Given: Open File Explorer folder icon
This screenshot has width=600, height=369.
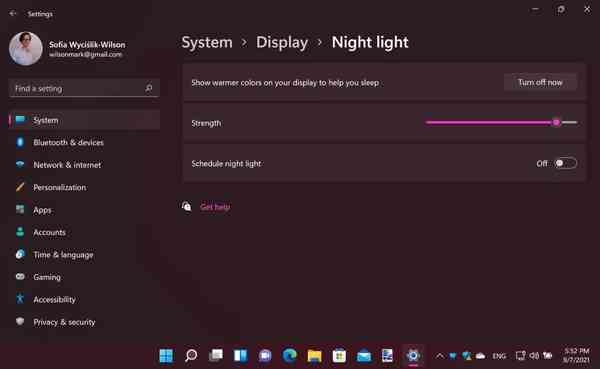Looking at the screenshot, I should [314, 356].
